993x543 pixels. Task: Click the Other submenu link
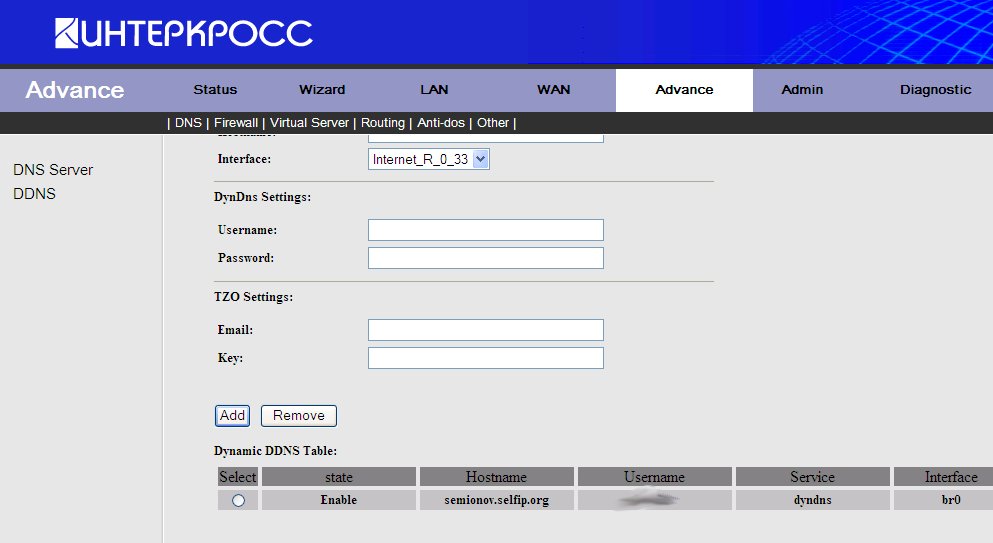[493, 123]
